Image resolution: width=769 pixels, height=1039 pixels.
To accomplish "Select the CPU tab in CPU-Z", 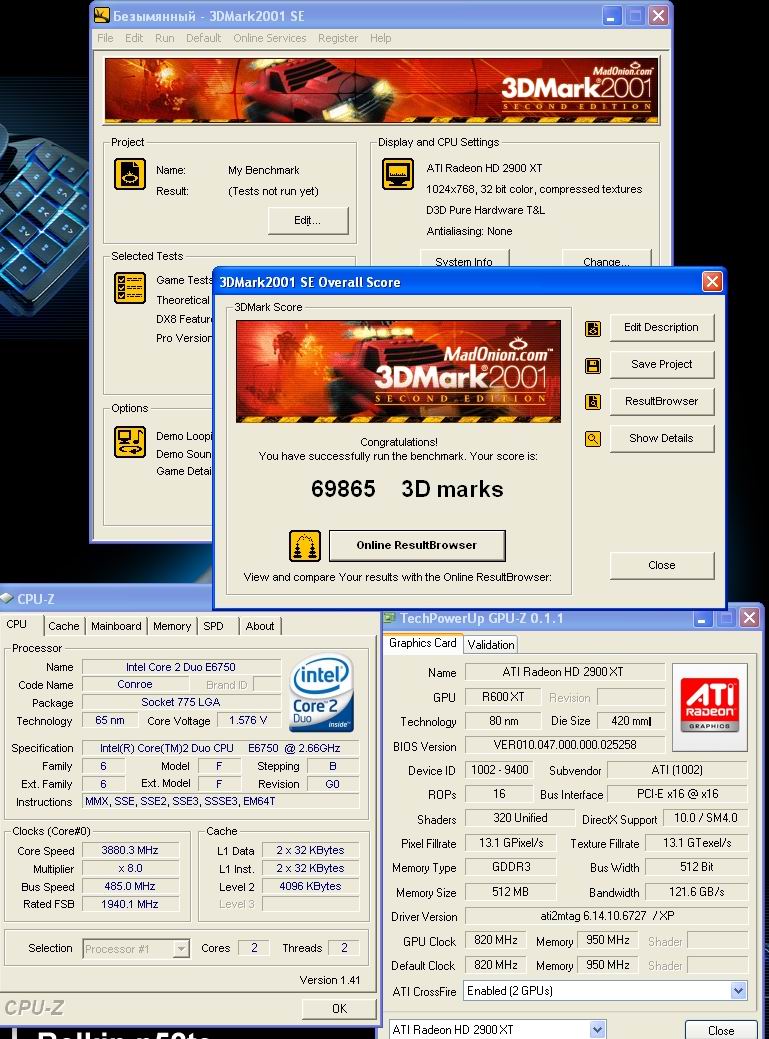I will [x=20, y=625].
